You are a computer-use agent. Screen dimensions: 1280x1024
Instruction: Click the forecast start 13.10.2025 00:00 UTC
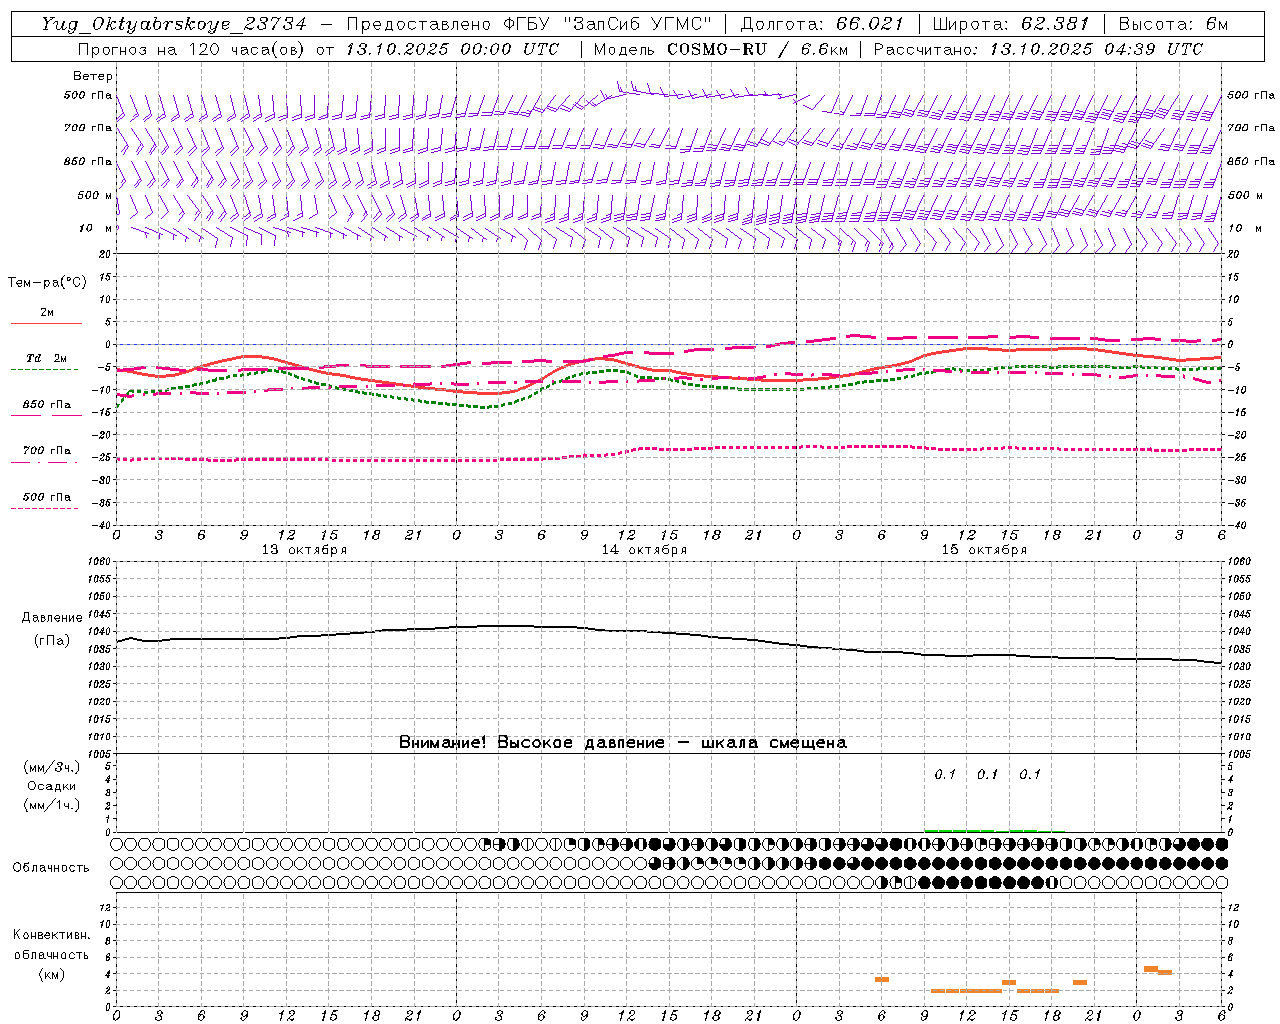point(452,49)
